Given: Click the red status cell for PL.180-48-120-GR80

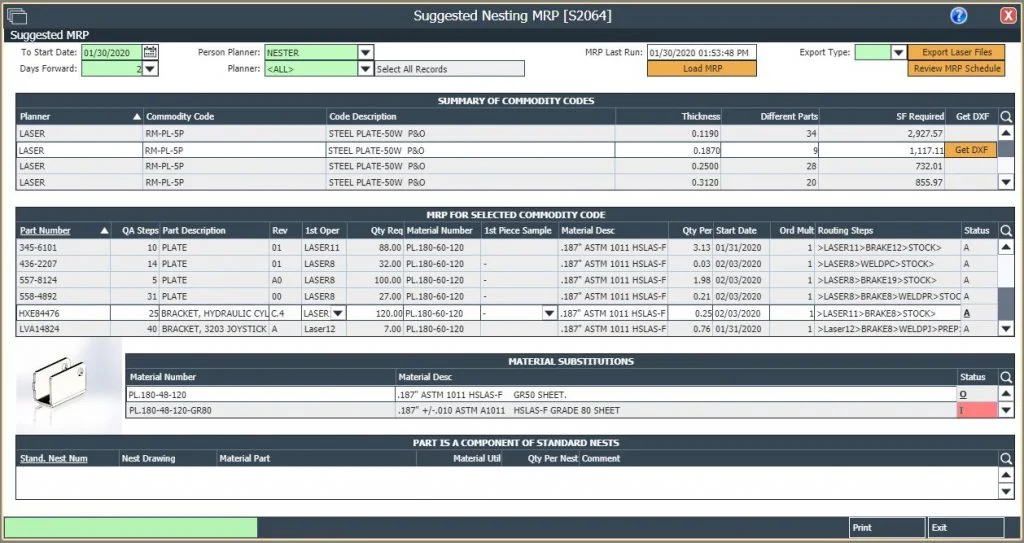Looking at the screenshot, I should pyautogui.click(x=976, y=410).
